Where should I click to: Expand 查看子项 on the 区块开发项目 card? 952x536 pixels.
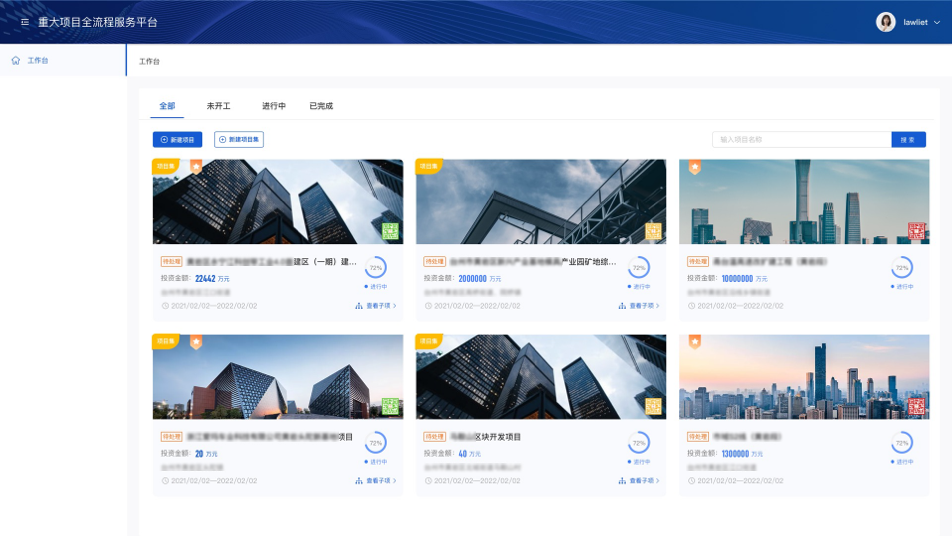click(x=640, y=481)
